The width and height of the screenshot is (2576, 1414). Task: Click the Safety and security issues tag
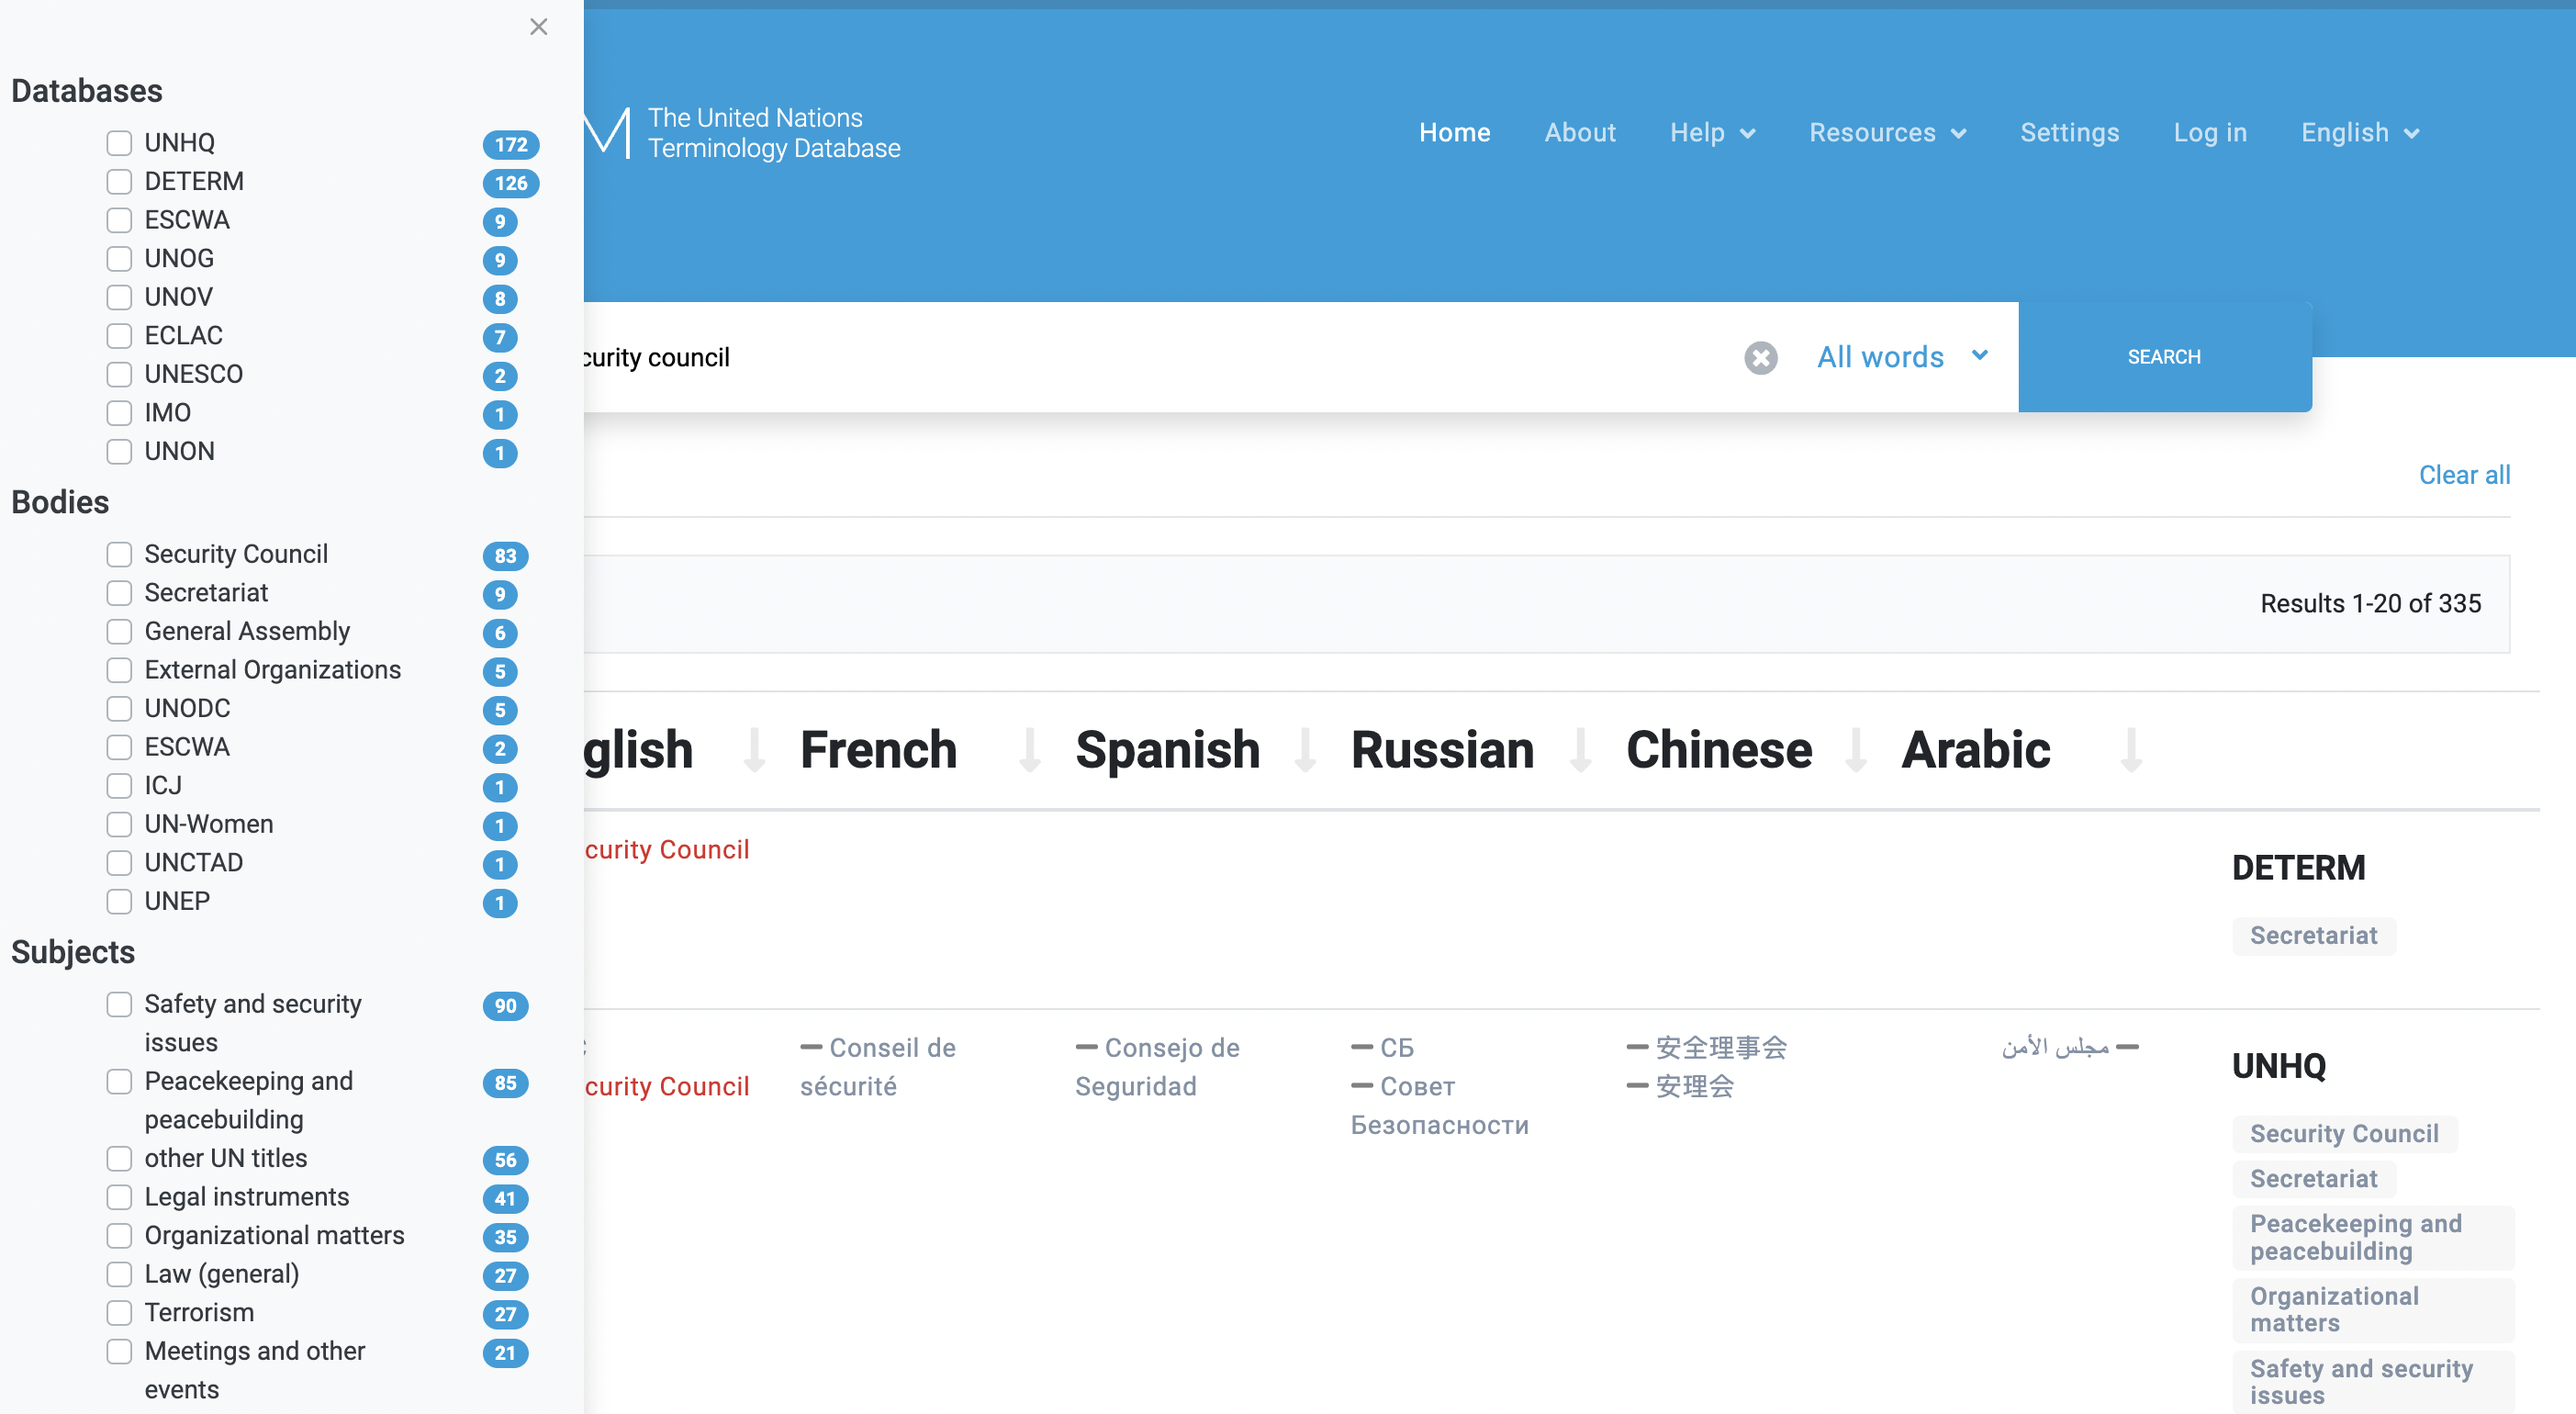[2372, 1382]
